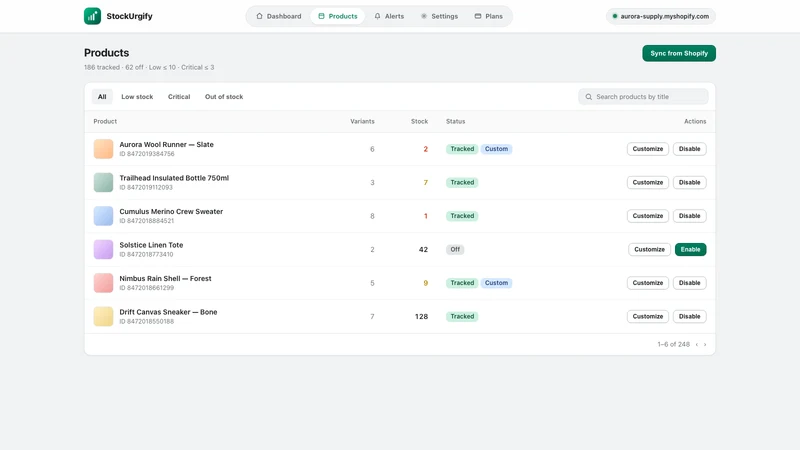Viewport: 800px width, 450px height.
Task: Click Drift Canvas Sneaker thumbnail
Action: [x=103, y=316]
